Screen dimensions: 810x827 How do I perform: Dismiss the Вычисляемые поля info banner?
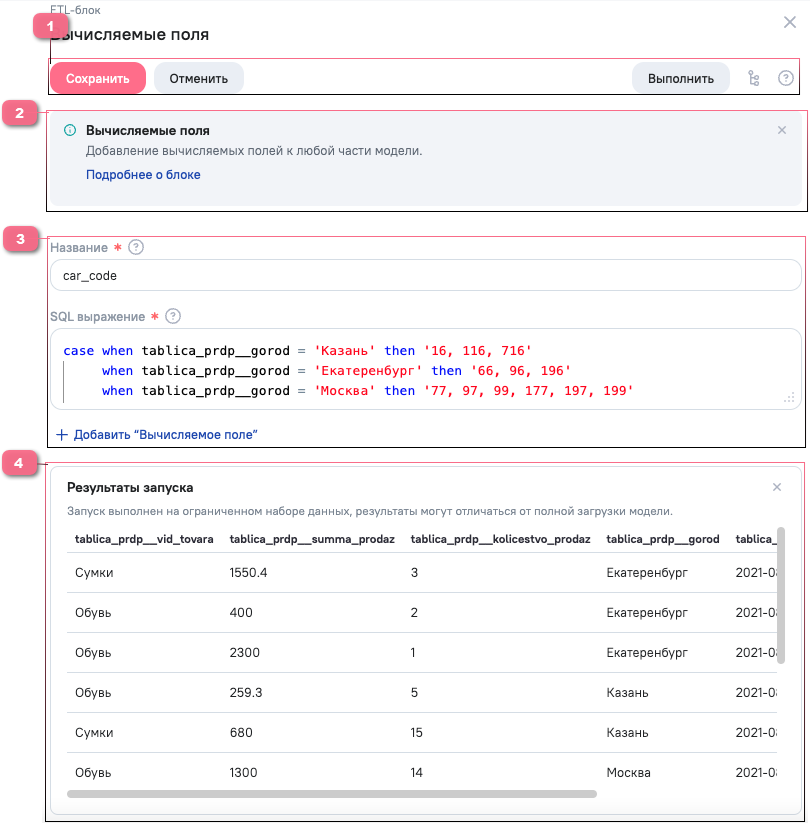point(782,130)
